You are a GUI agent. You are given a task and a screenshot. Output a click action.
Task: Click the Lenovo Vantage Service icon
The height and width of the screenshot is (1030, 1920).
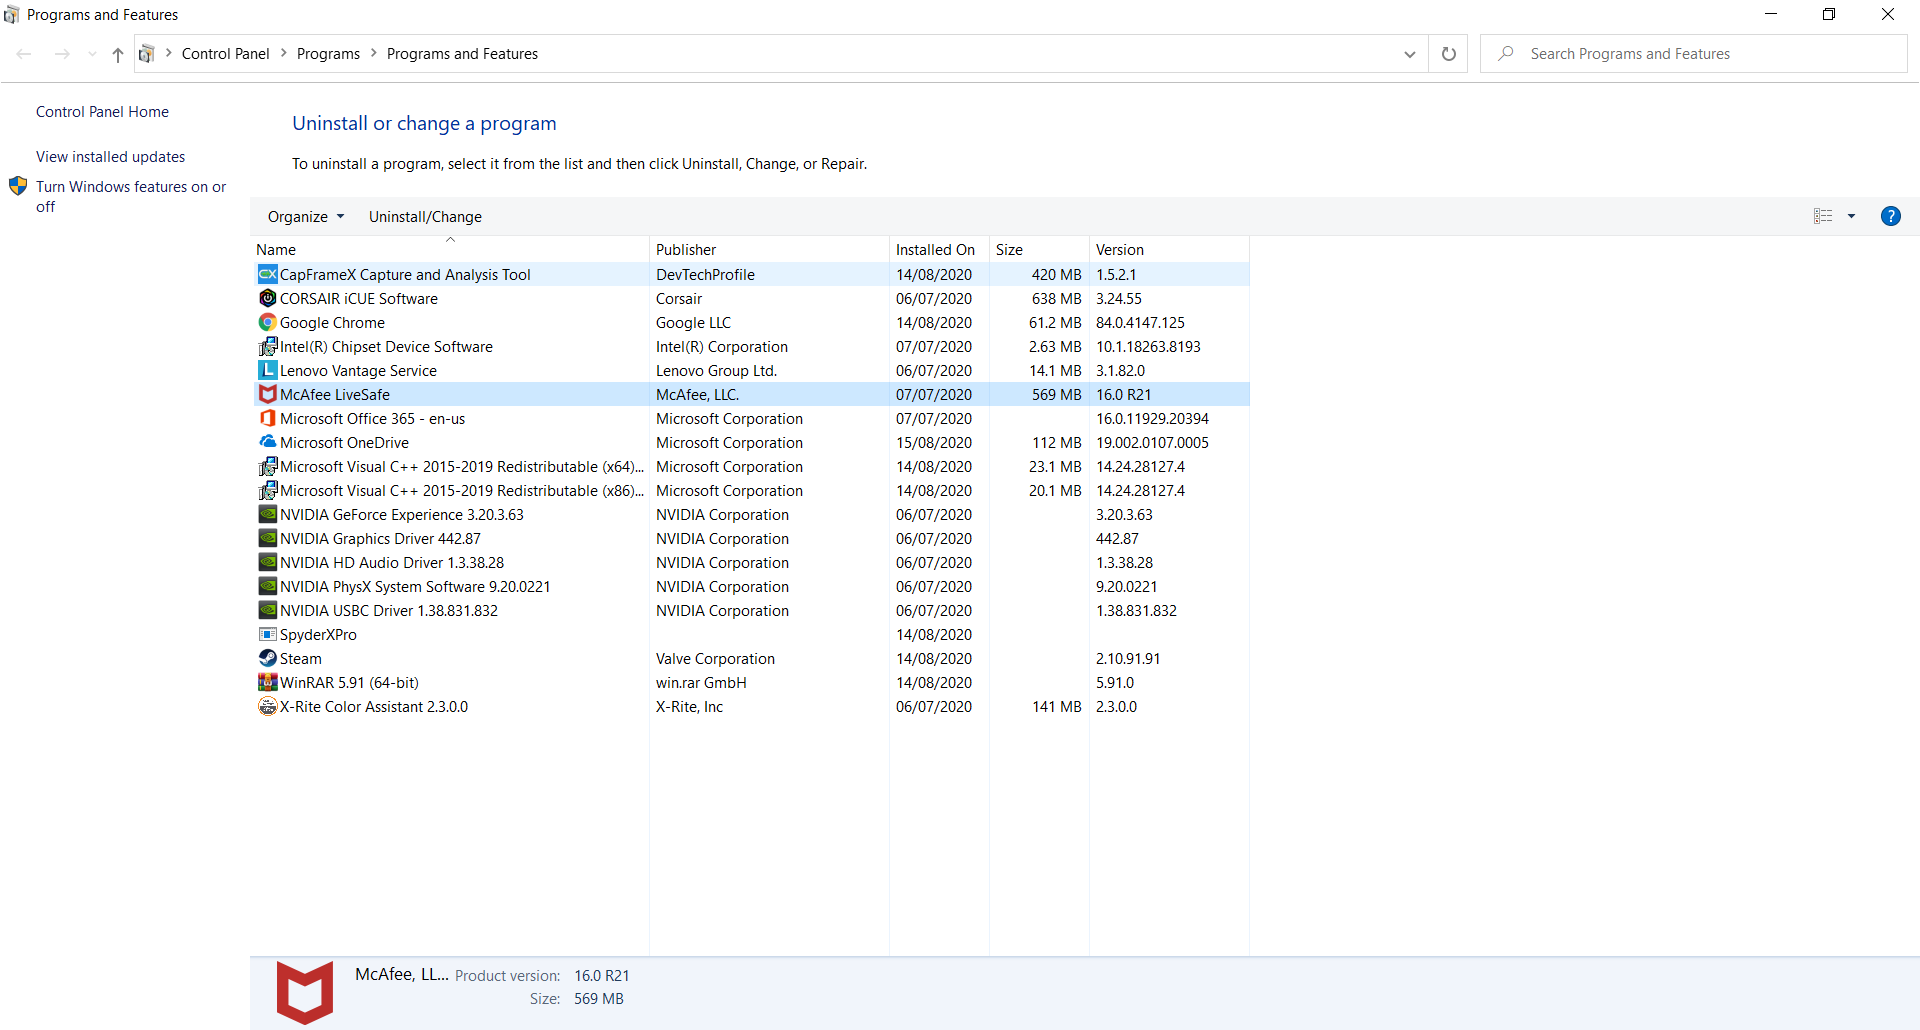pos(267,370)
